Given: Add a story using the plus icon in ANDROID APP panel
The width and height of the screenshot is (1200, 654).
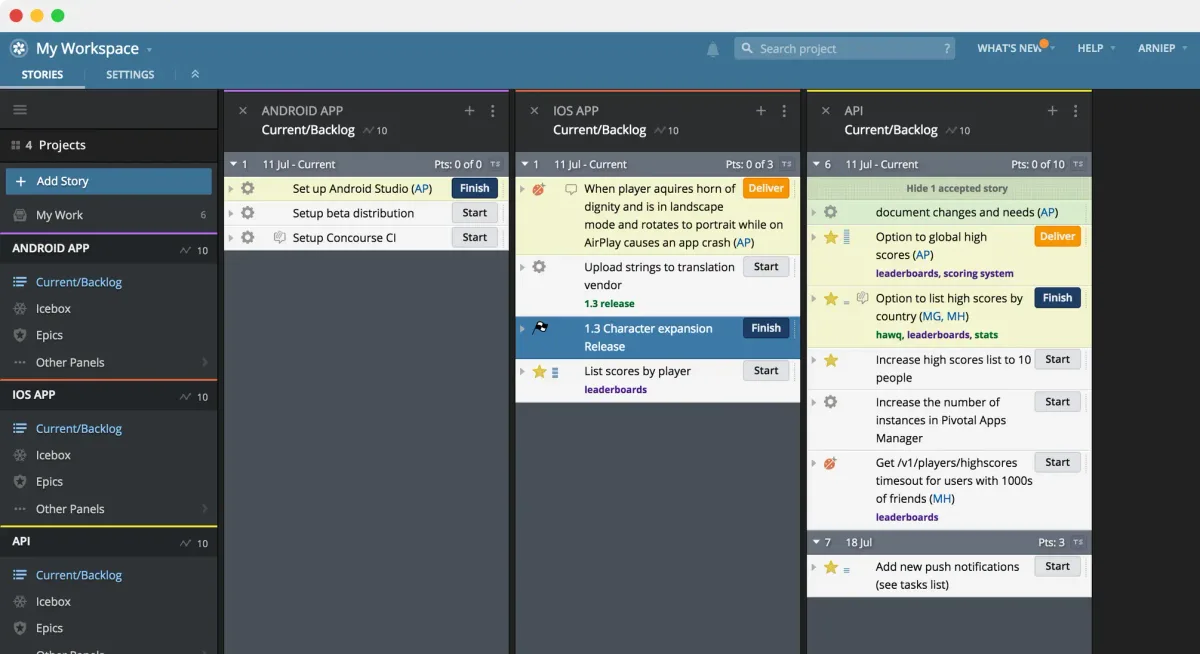Looking at the screenshot, I should point(468,111).
